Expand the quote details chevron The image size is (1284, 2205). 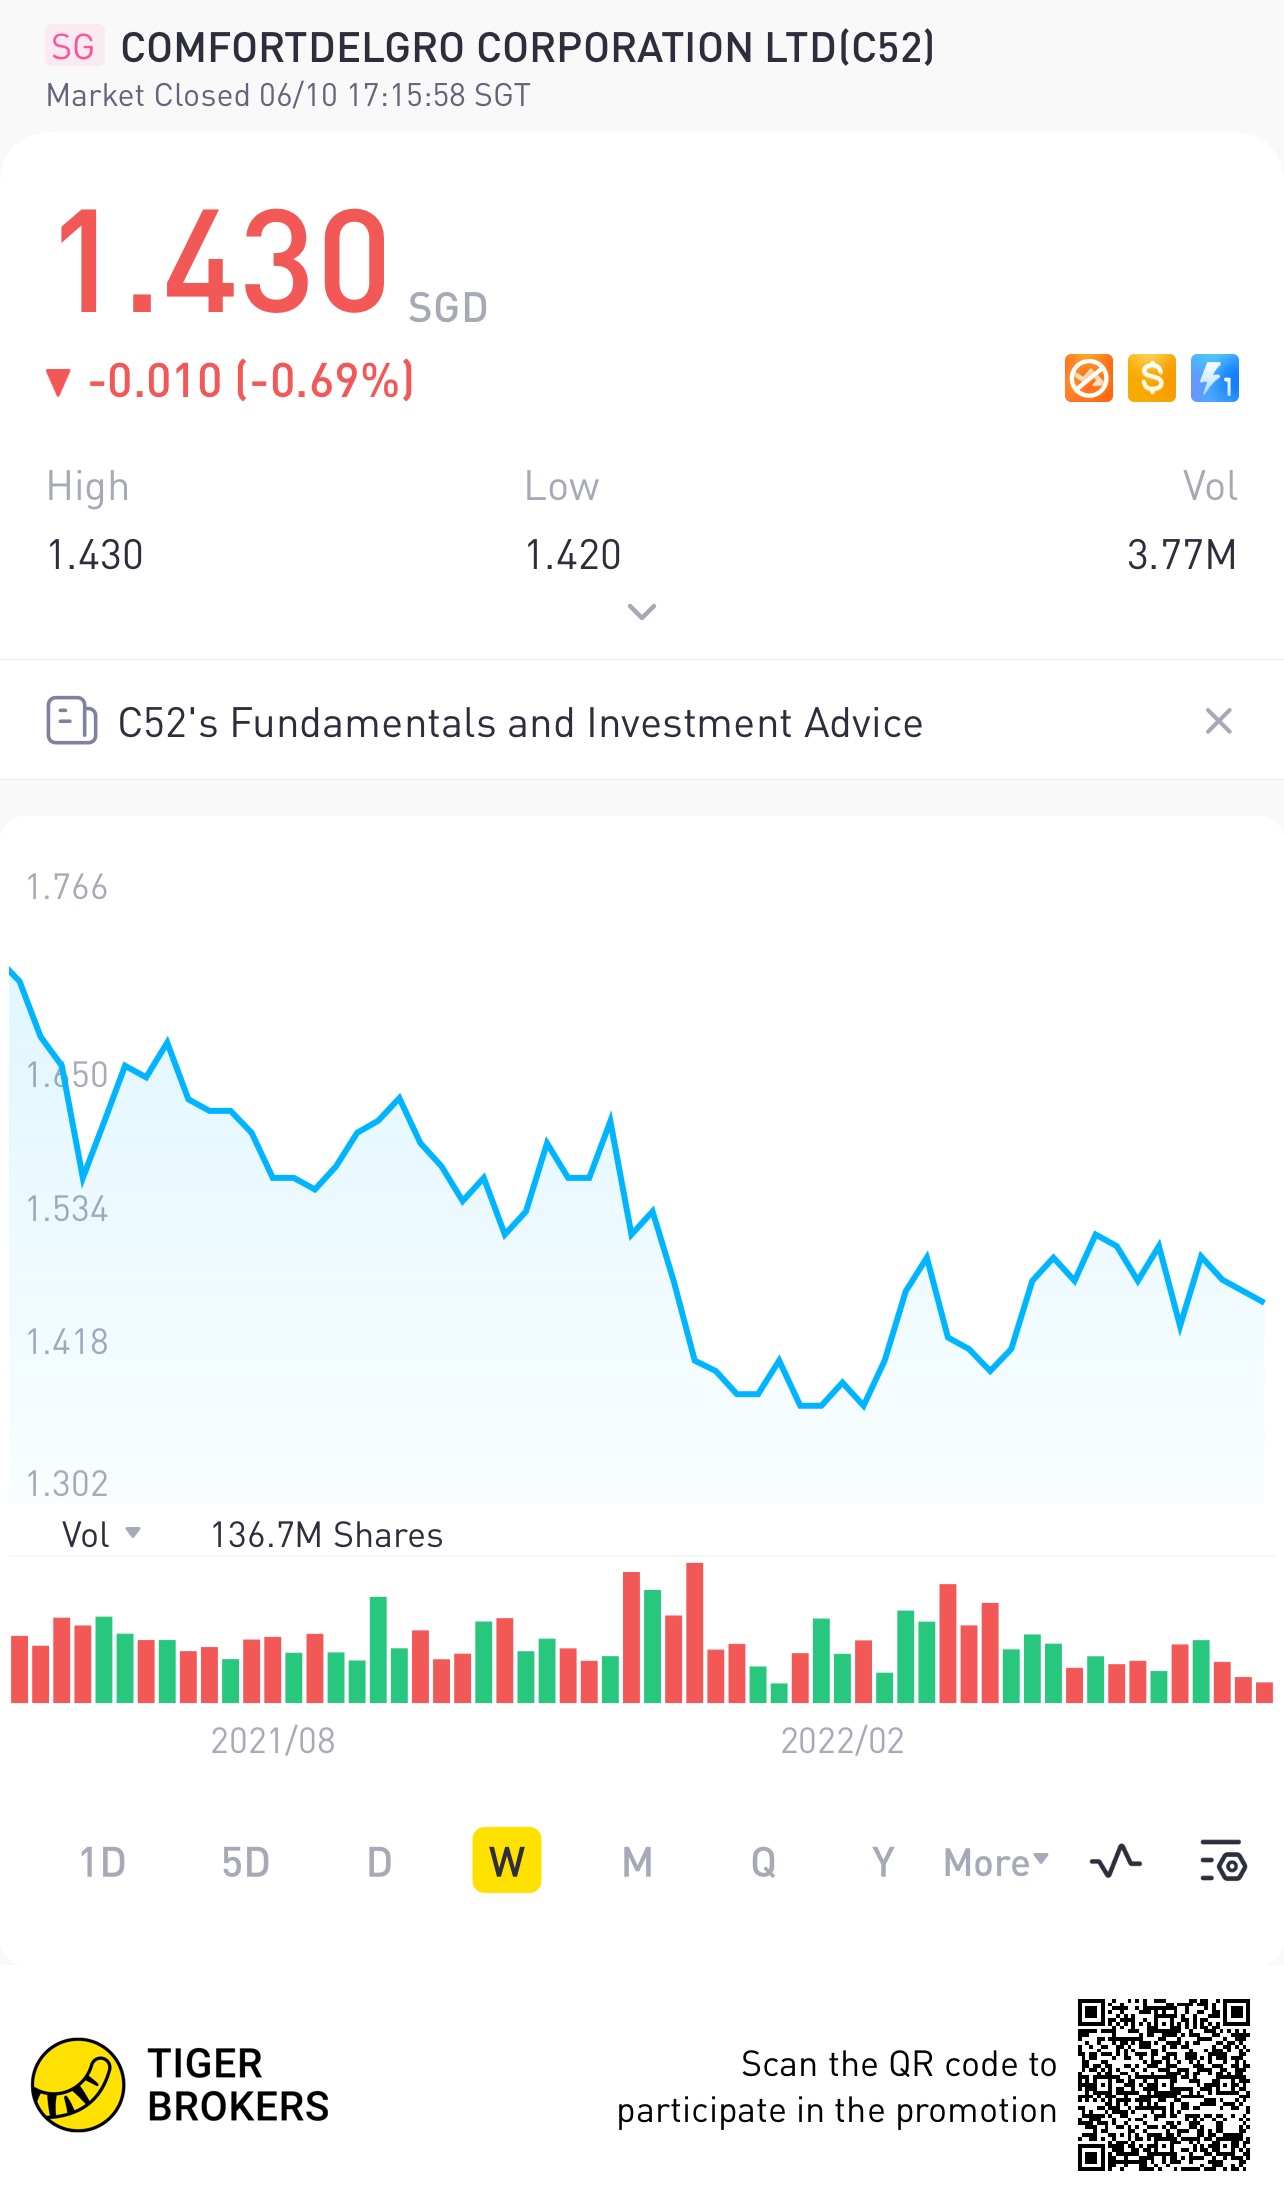pyautogui.click(x=641, y=611)
